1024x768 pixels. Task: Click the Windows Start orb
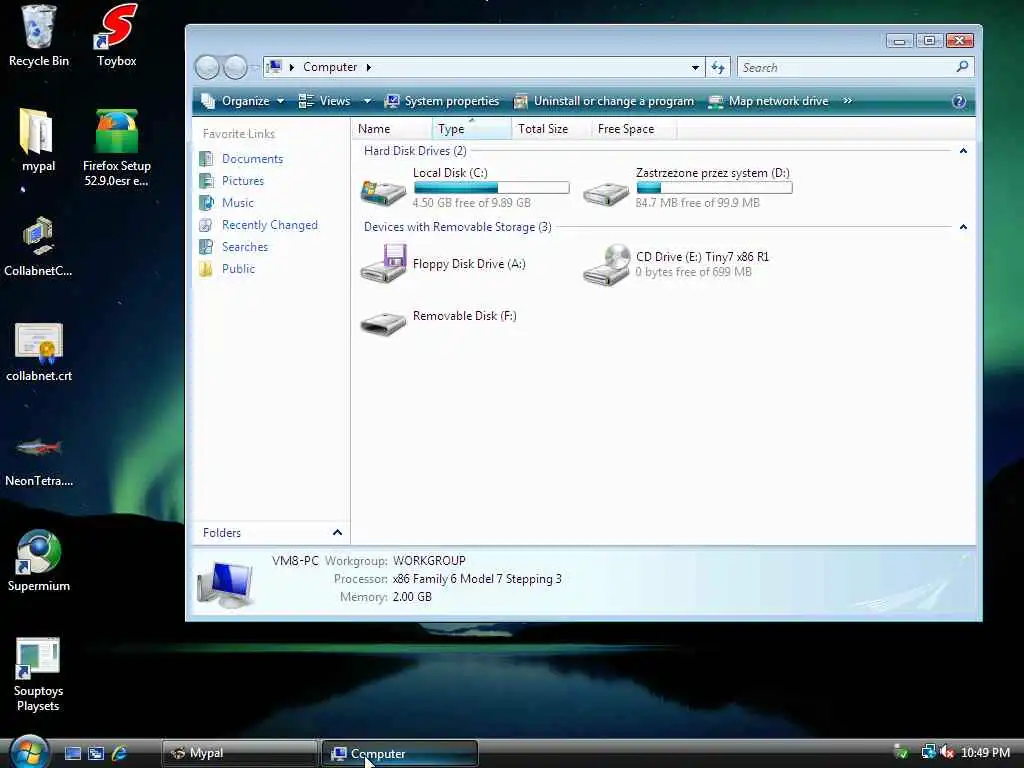coord(29,752)
